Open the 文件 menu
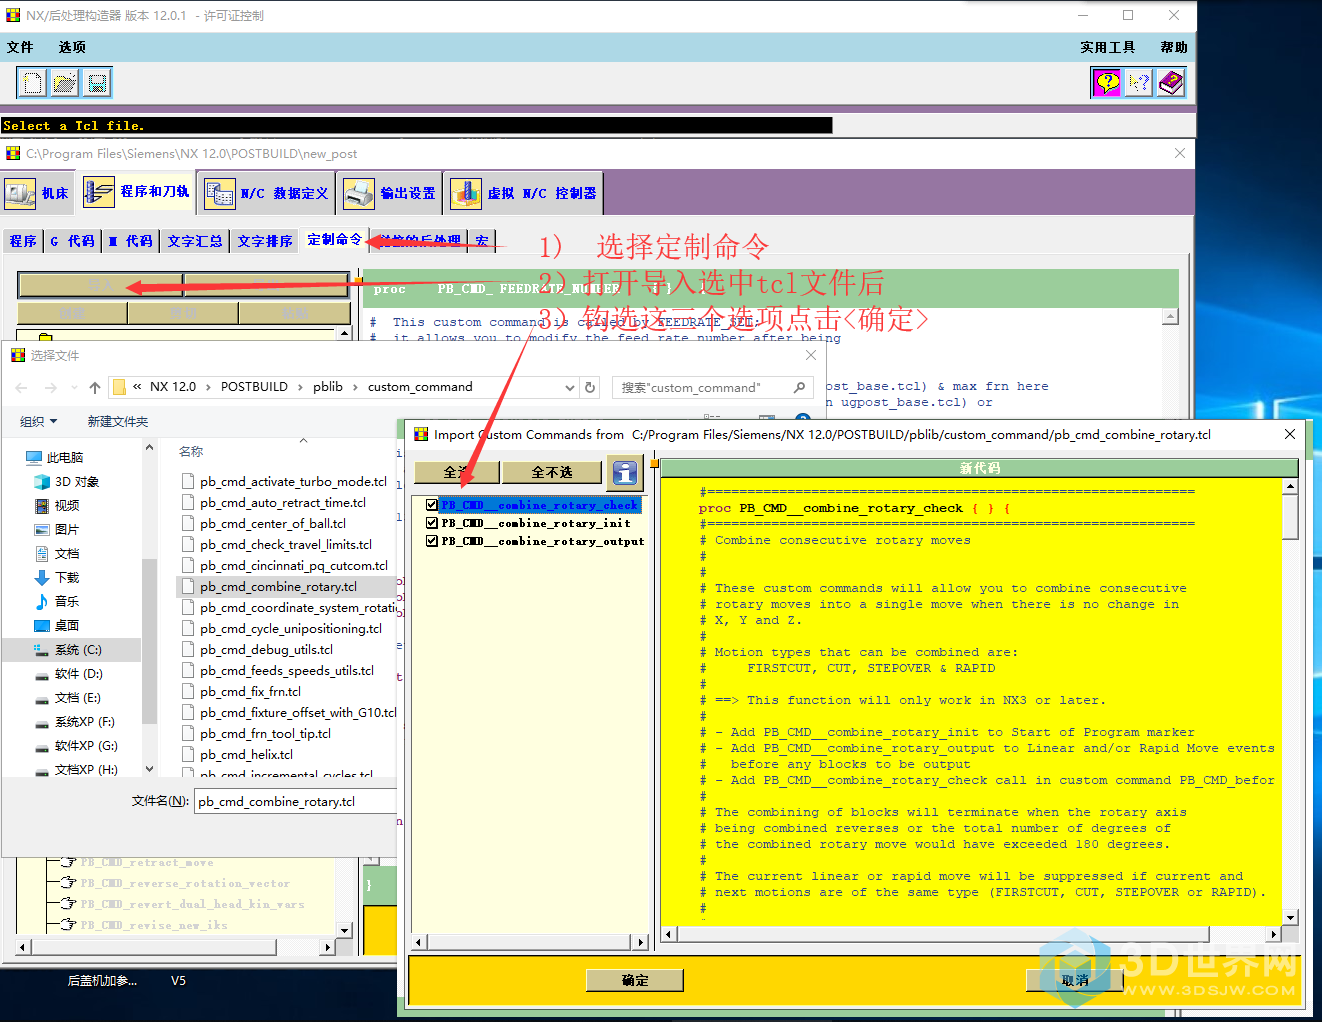The image size is (1322, 1022). click(20, 47)
